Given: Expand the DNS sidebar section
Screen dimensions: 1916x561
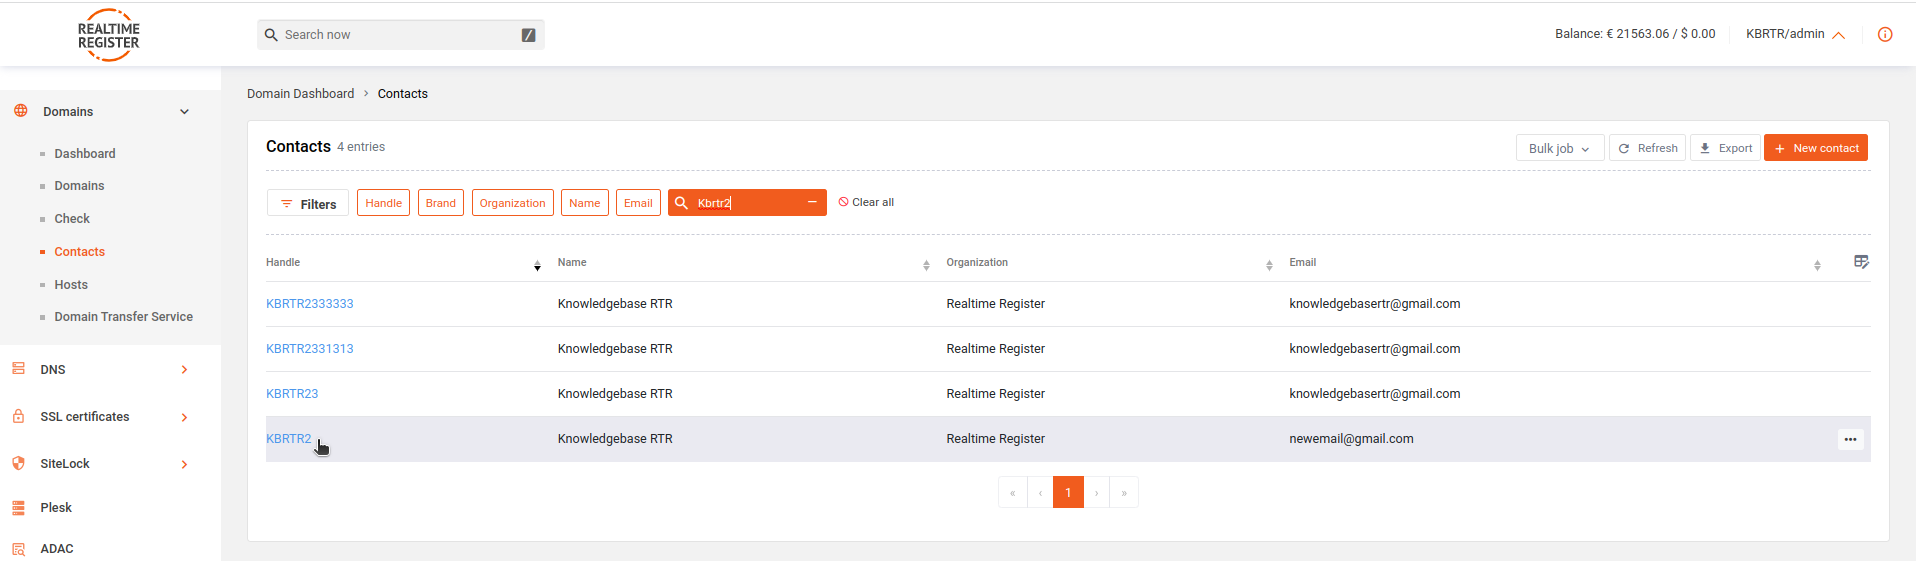Looking at the screenshot, I should tap(184, 370).
